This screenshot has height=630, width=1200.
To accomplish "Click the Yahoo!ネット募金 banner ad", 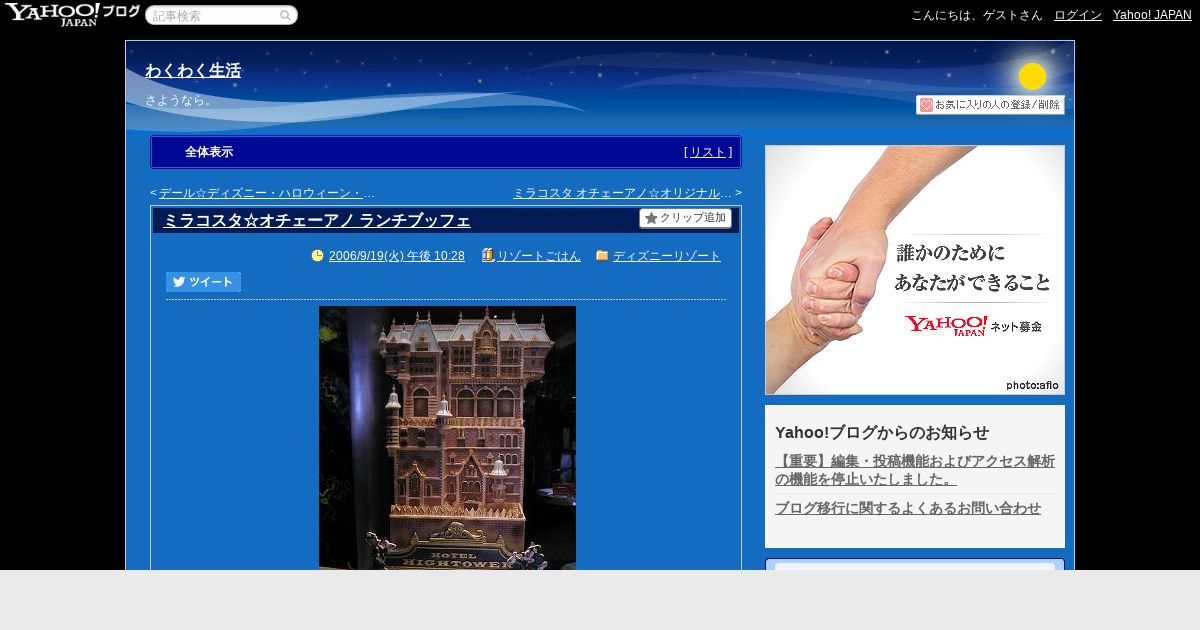I will click(x=915, y=270).
